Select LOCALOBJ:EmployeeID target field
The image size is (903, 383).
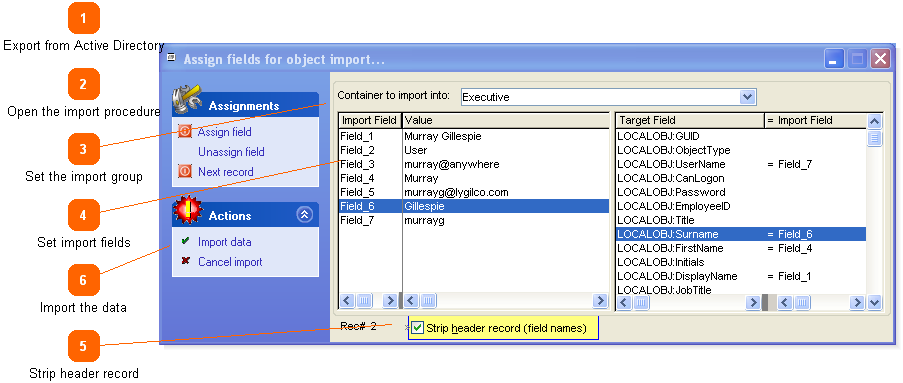741,206
